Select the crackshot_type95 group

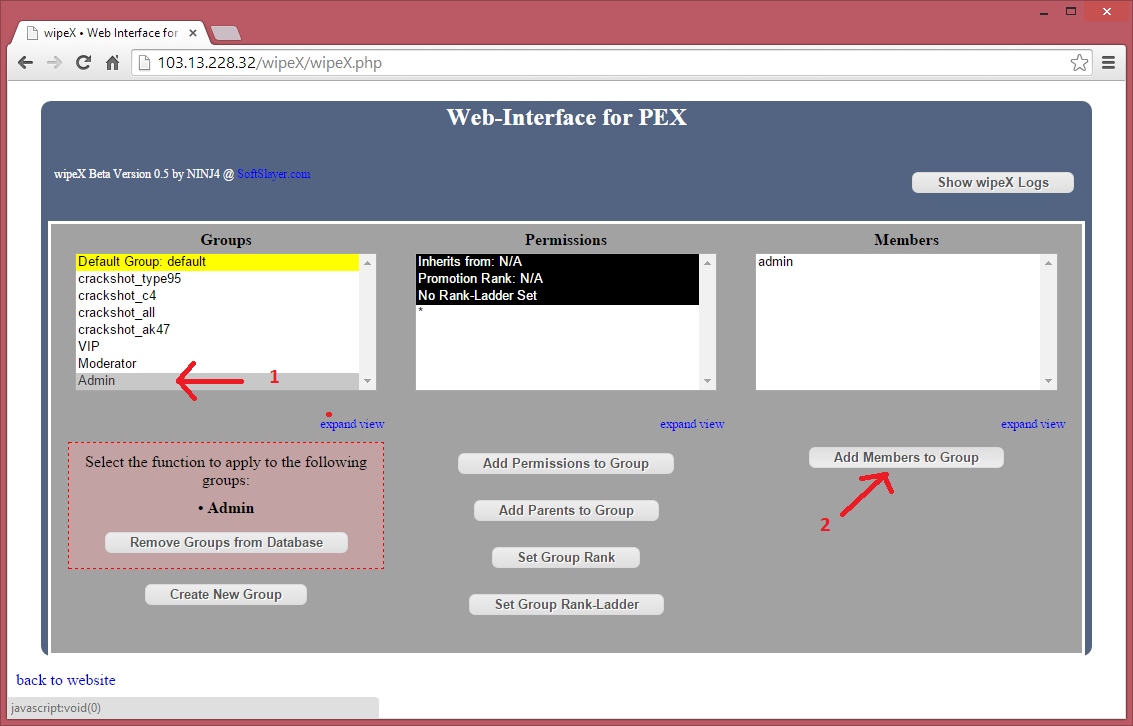217,279
